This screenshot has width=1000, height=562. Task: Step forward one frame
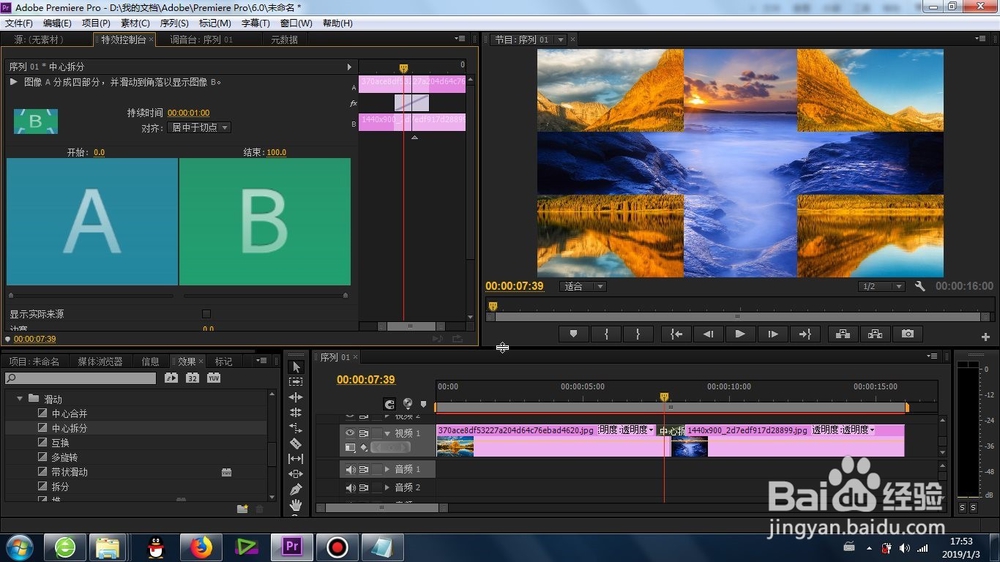pos(772,334)
